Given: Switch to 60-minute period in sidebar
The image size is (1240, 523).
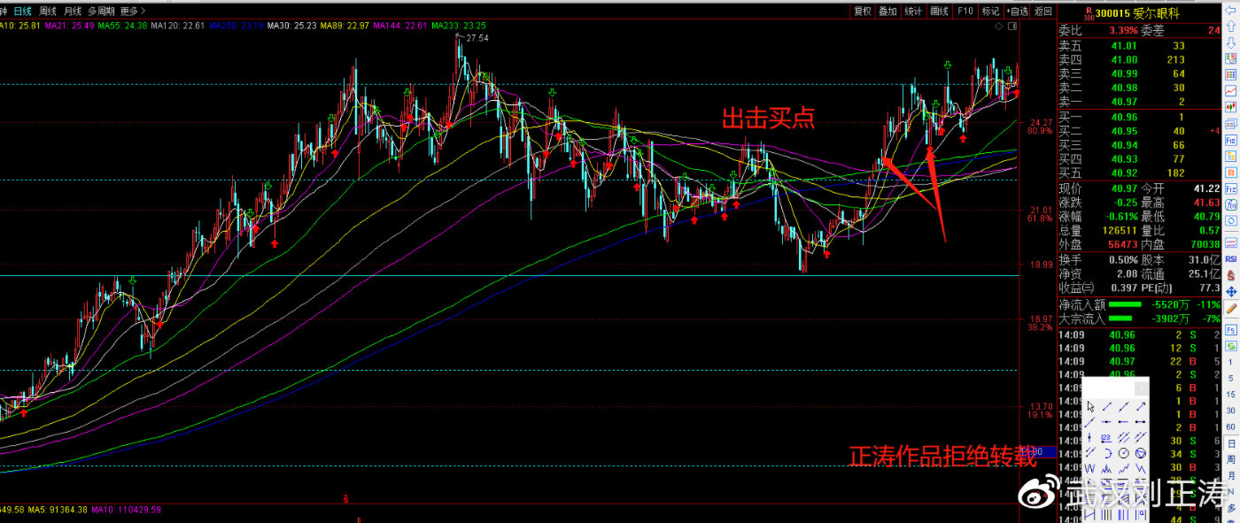Looking at the screenshot, I should click(1229, 426).
